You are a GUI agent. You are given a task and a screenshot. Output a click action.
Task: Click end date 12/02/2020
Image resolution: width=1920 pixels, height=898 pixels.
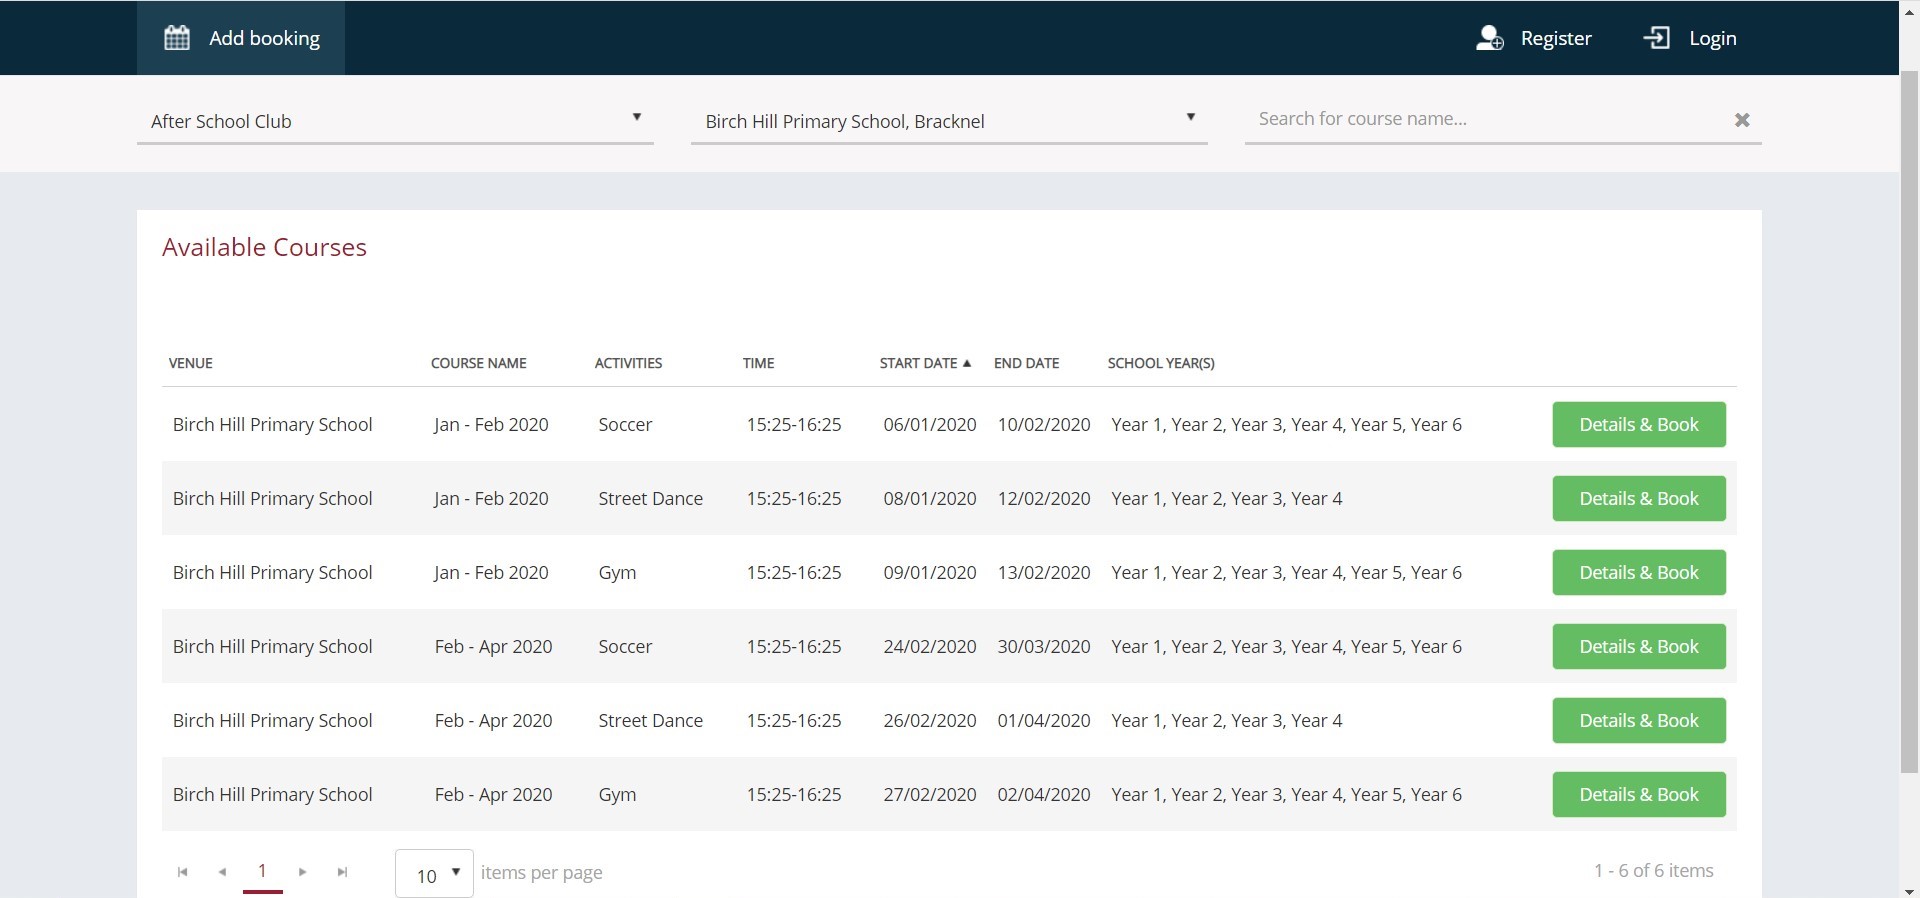[x=1044, y=498]
